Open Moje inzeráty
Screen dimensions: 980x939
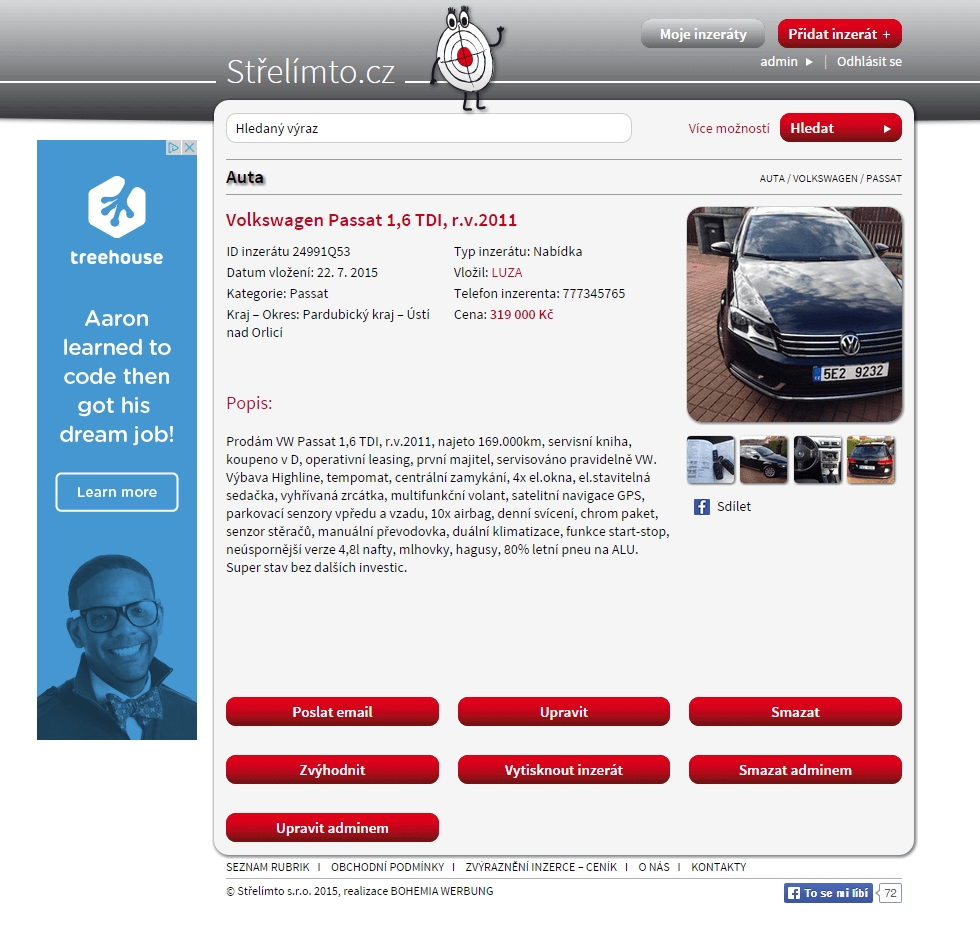[x=703, y=34]
